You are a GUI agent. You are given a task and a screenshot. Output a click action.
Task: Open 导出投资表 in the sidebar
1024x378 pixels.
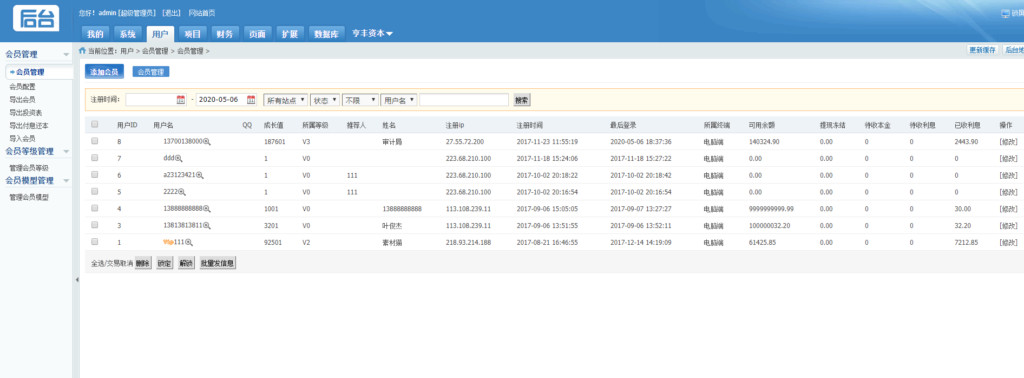(x=25, y=112)
